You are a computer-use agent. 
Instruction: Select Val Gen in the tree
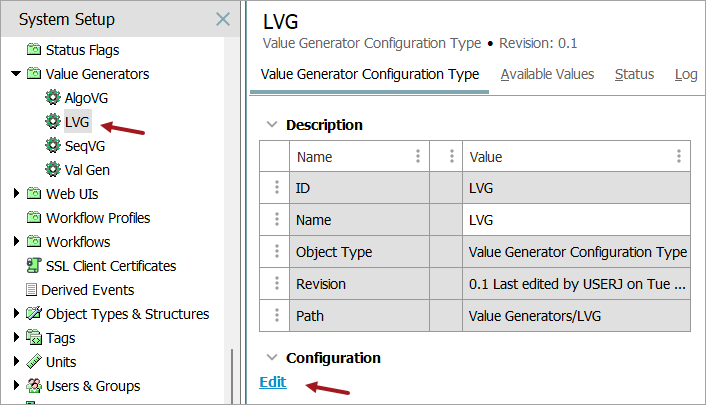(87, 170)
